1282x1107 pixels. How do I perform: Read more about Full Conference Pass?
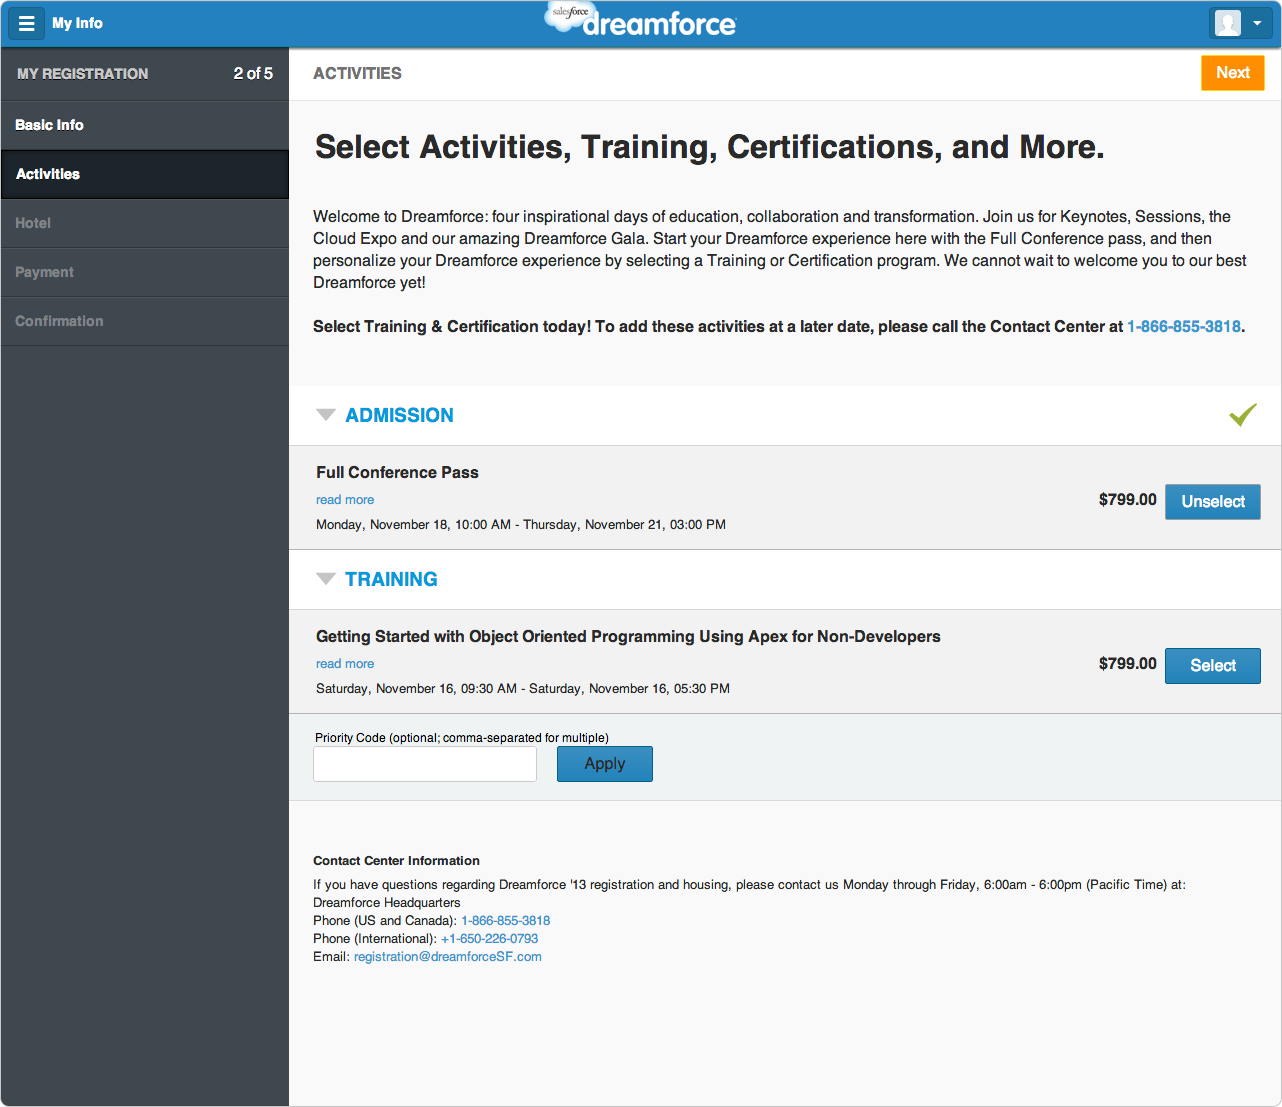tap(345, 500)
